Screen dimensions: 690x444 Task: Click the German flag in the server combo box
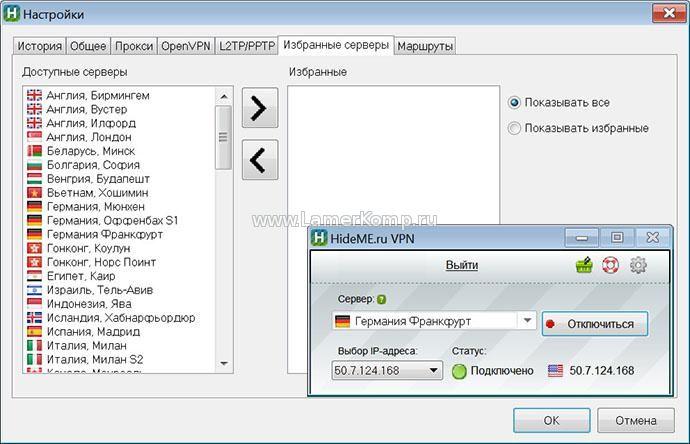pyautogui.click(x=342, y=321)
